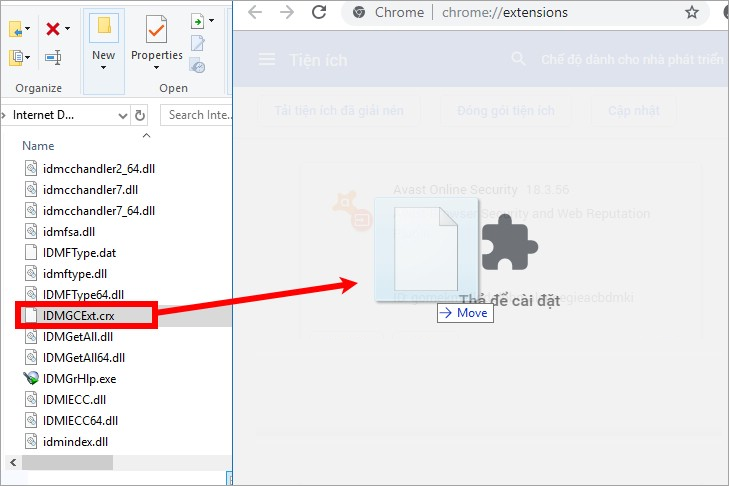Go back in Chrome browser
The image size is (729, 486).
(256, 13)
